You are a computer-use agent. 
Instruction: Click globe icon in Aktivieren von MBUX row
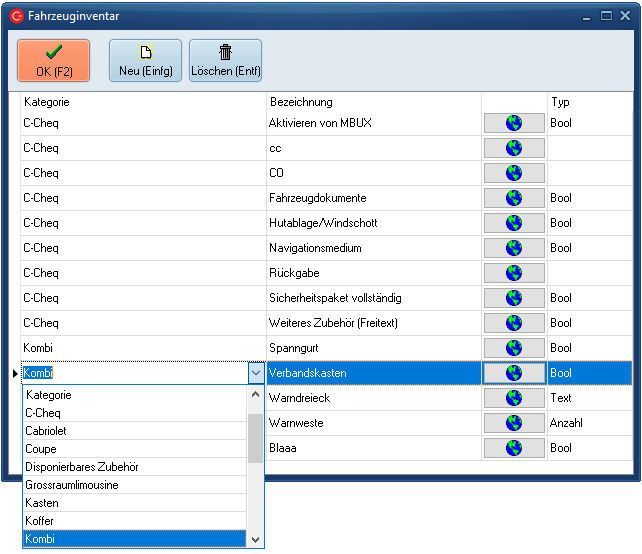coord(514,123)
